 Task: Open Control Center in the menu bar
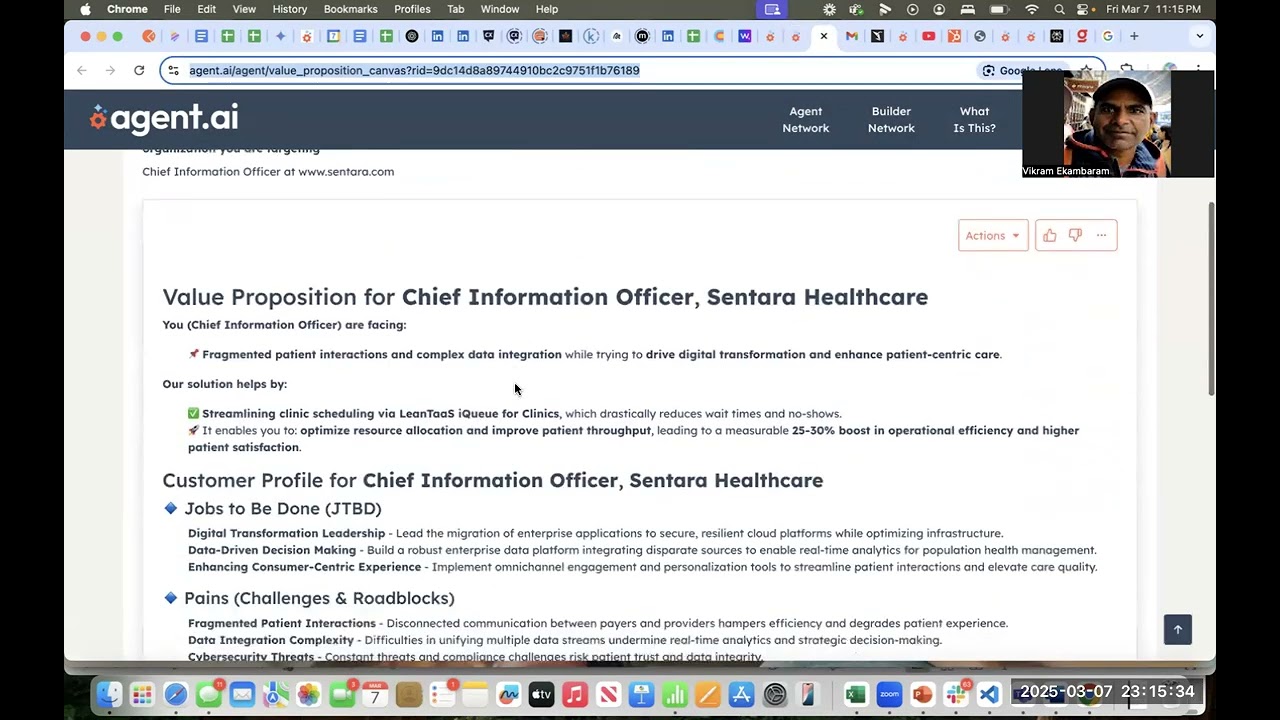[1084, 9]
